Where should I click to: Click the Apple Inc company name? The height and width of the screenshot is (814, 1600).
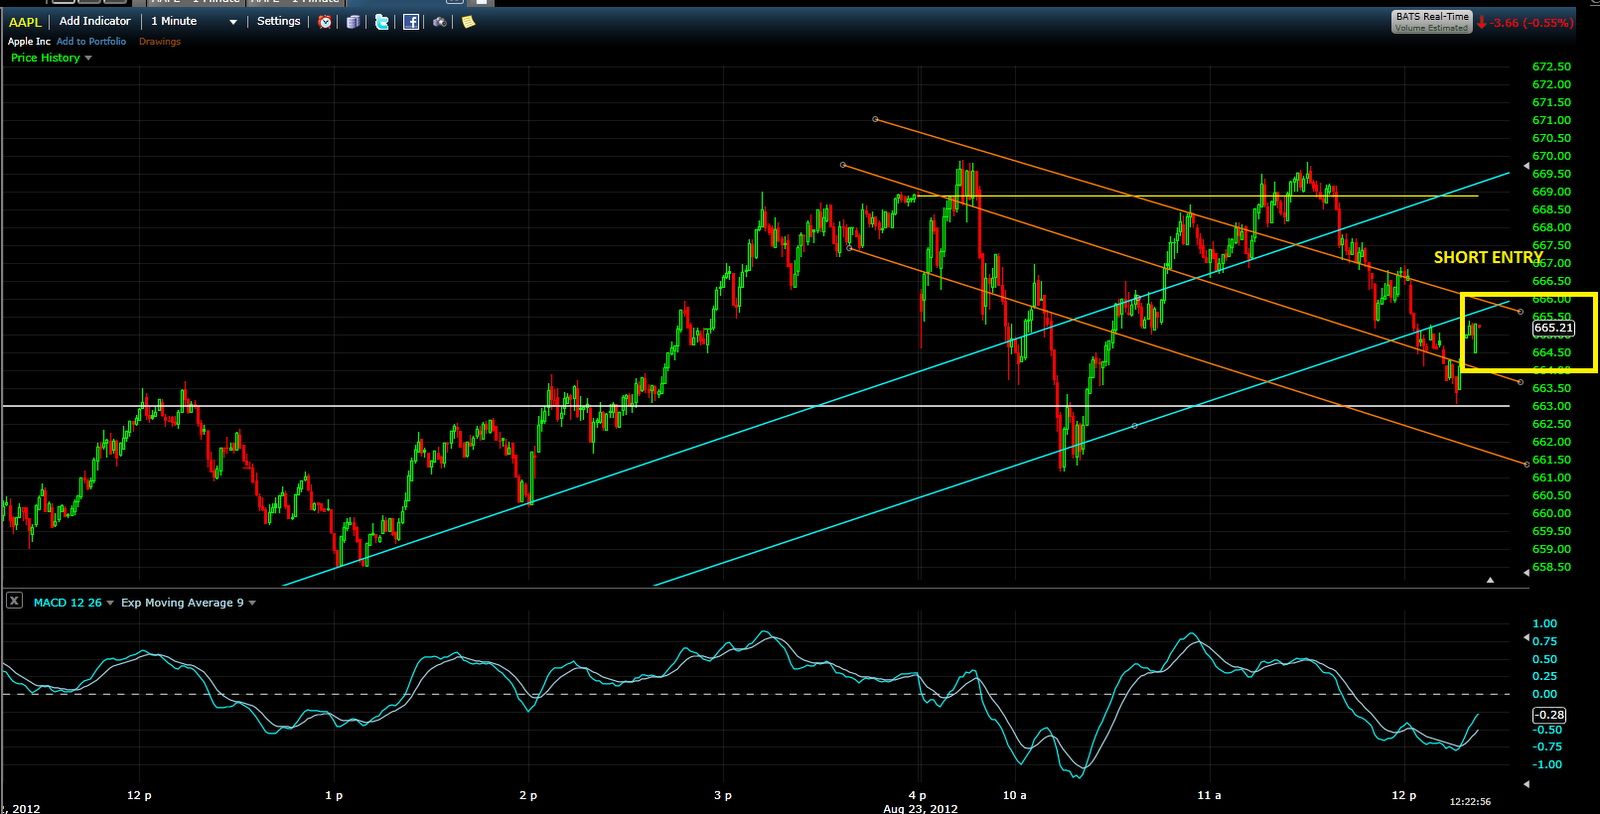(x=29, y=42)
